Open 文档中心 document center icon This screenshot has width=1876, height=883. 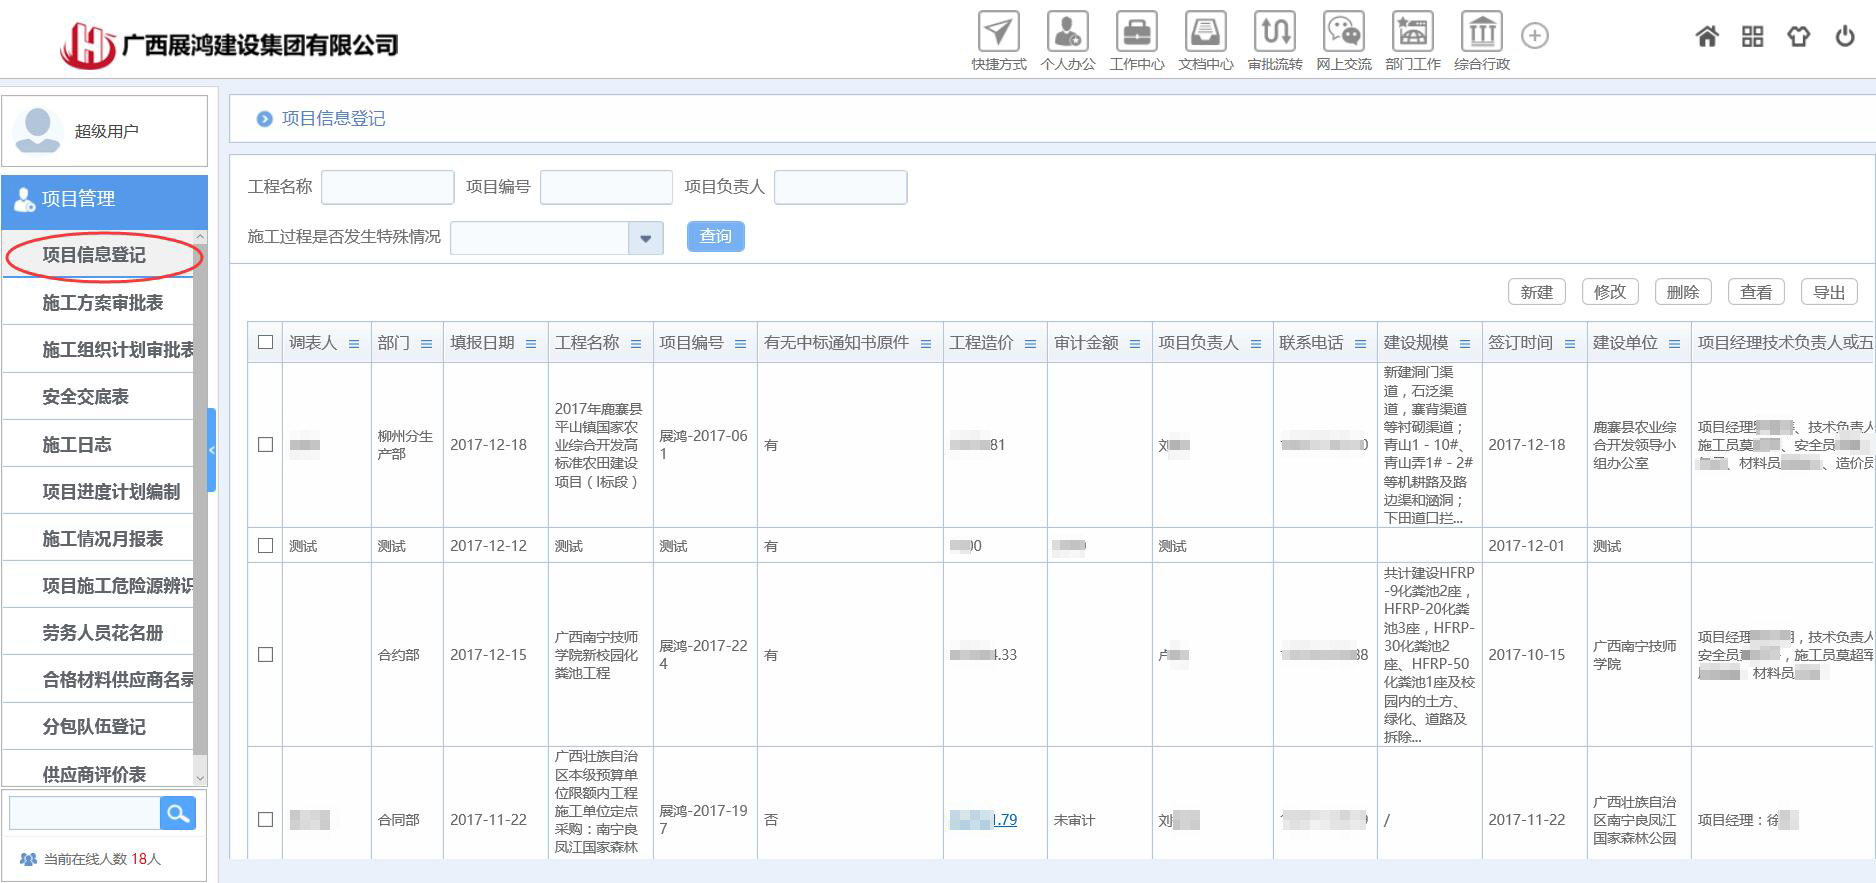(1205, 33)
